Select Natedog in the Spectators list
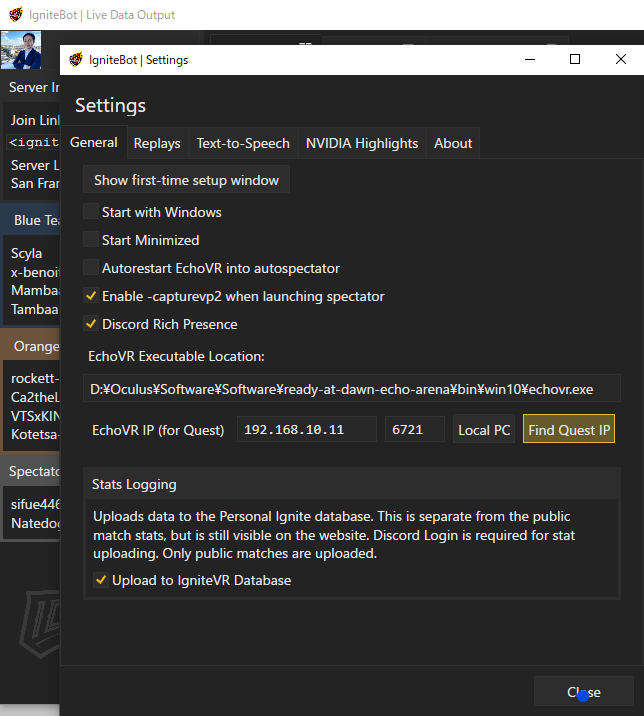The image size is (644, 716). tap(35, 523)
